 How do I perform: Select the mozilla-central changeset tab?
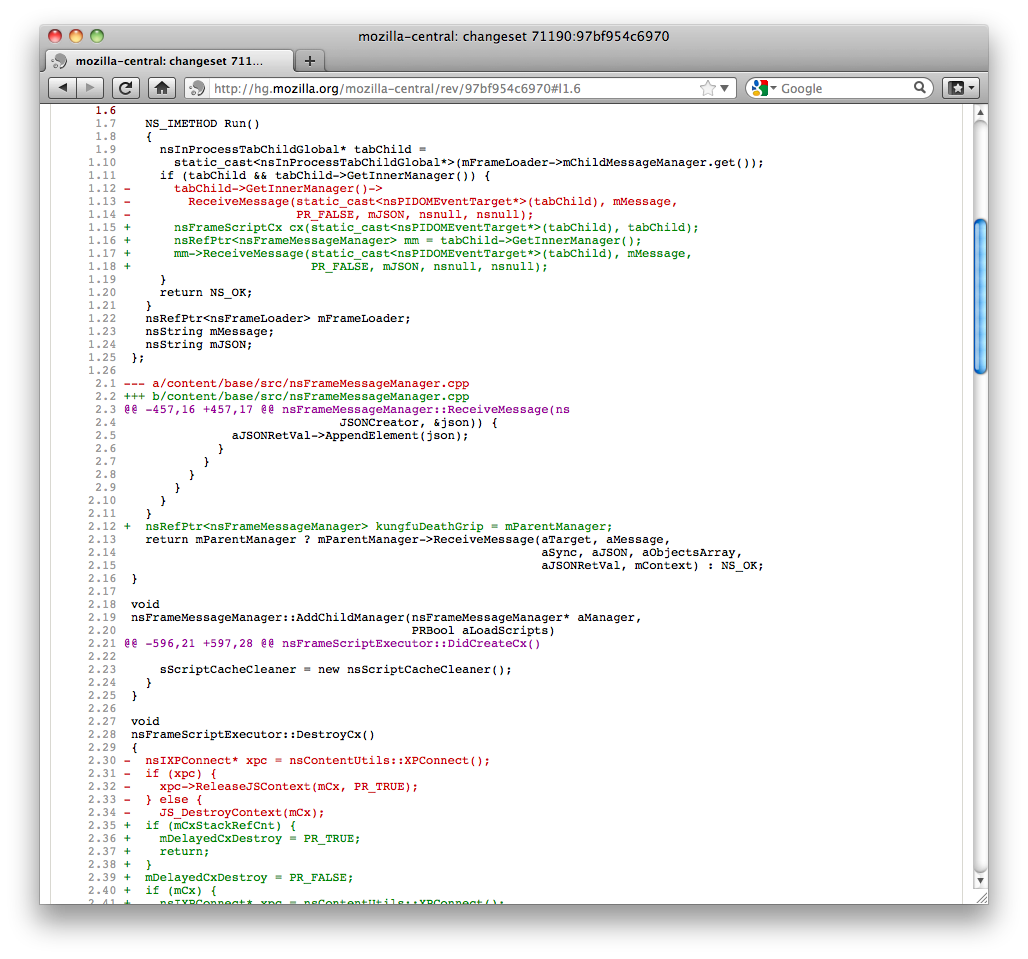(169, 61)
